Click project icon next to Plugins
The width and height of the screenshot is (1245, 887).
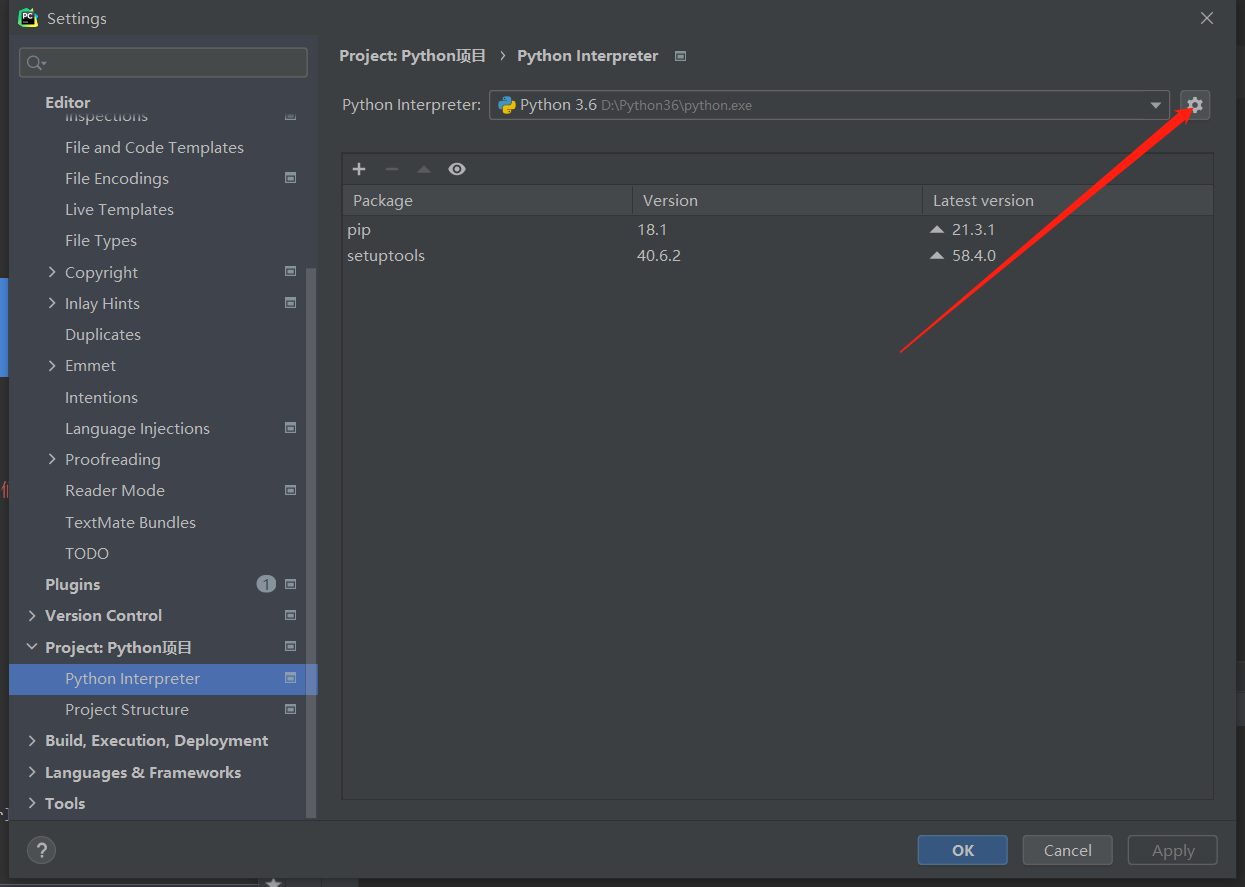pyautogui.click(x=291, y=584)
